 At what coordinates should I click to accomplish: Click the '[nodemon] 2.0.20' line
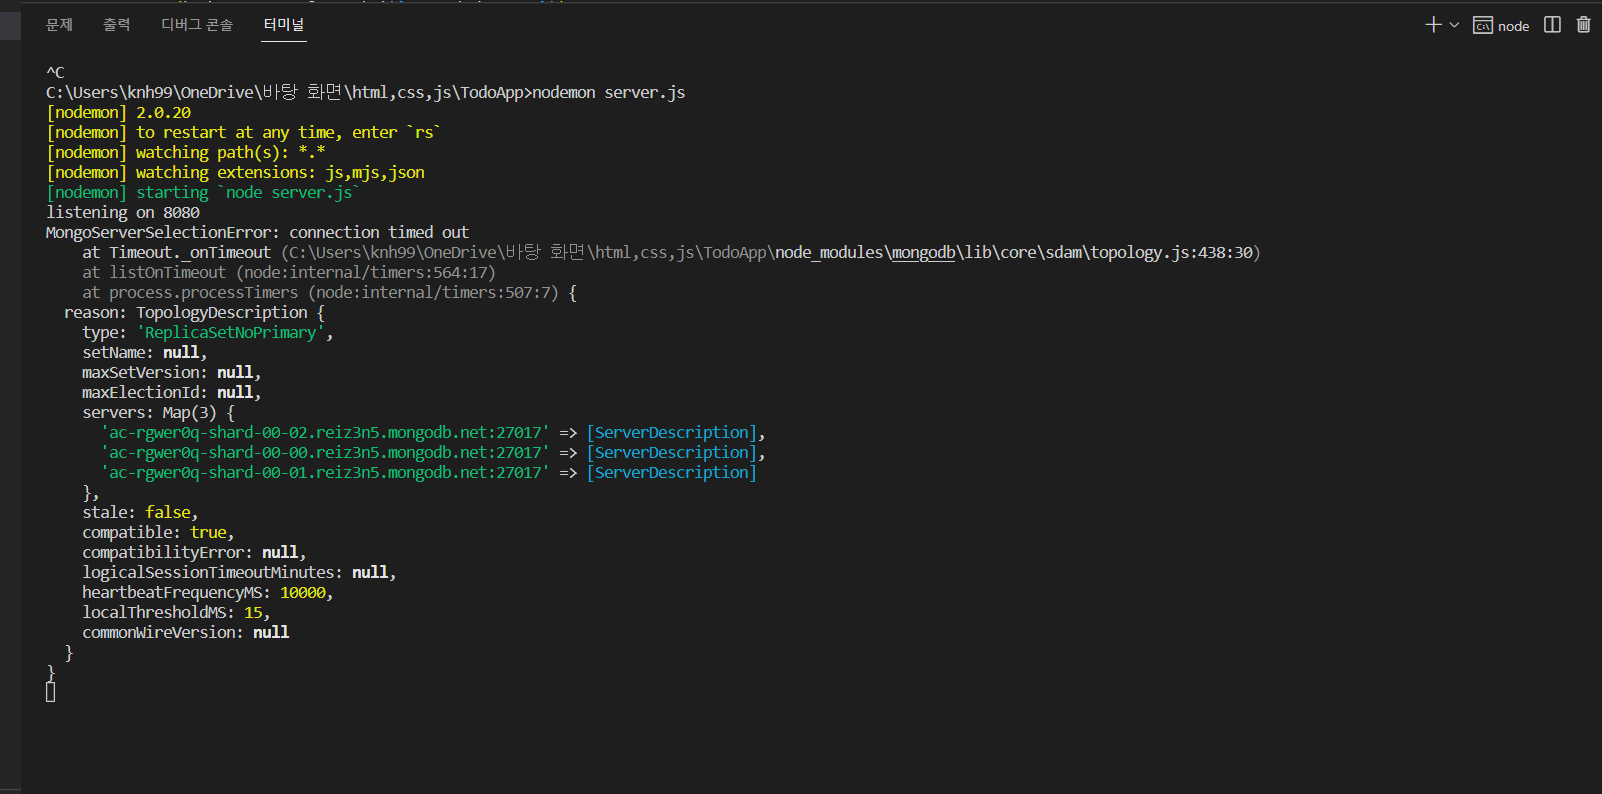coord(118,112)
